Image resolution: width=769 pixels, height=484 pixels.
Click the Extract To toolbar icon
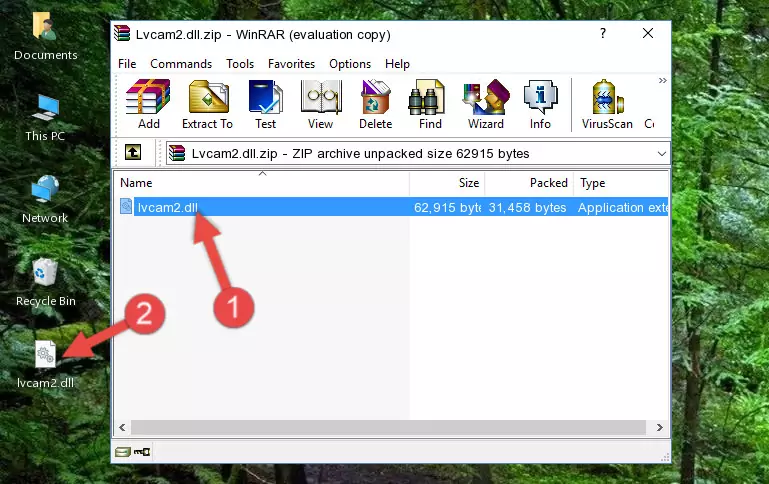click(207, 104)
